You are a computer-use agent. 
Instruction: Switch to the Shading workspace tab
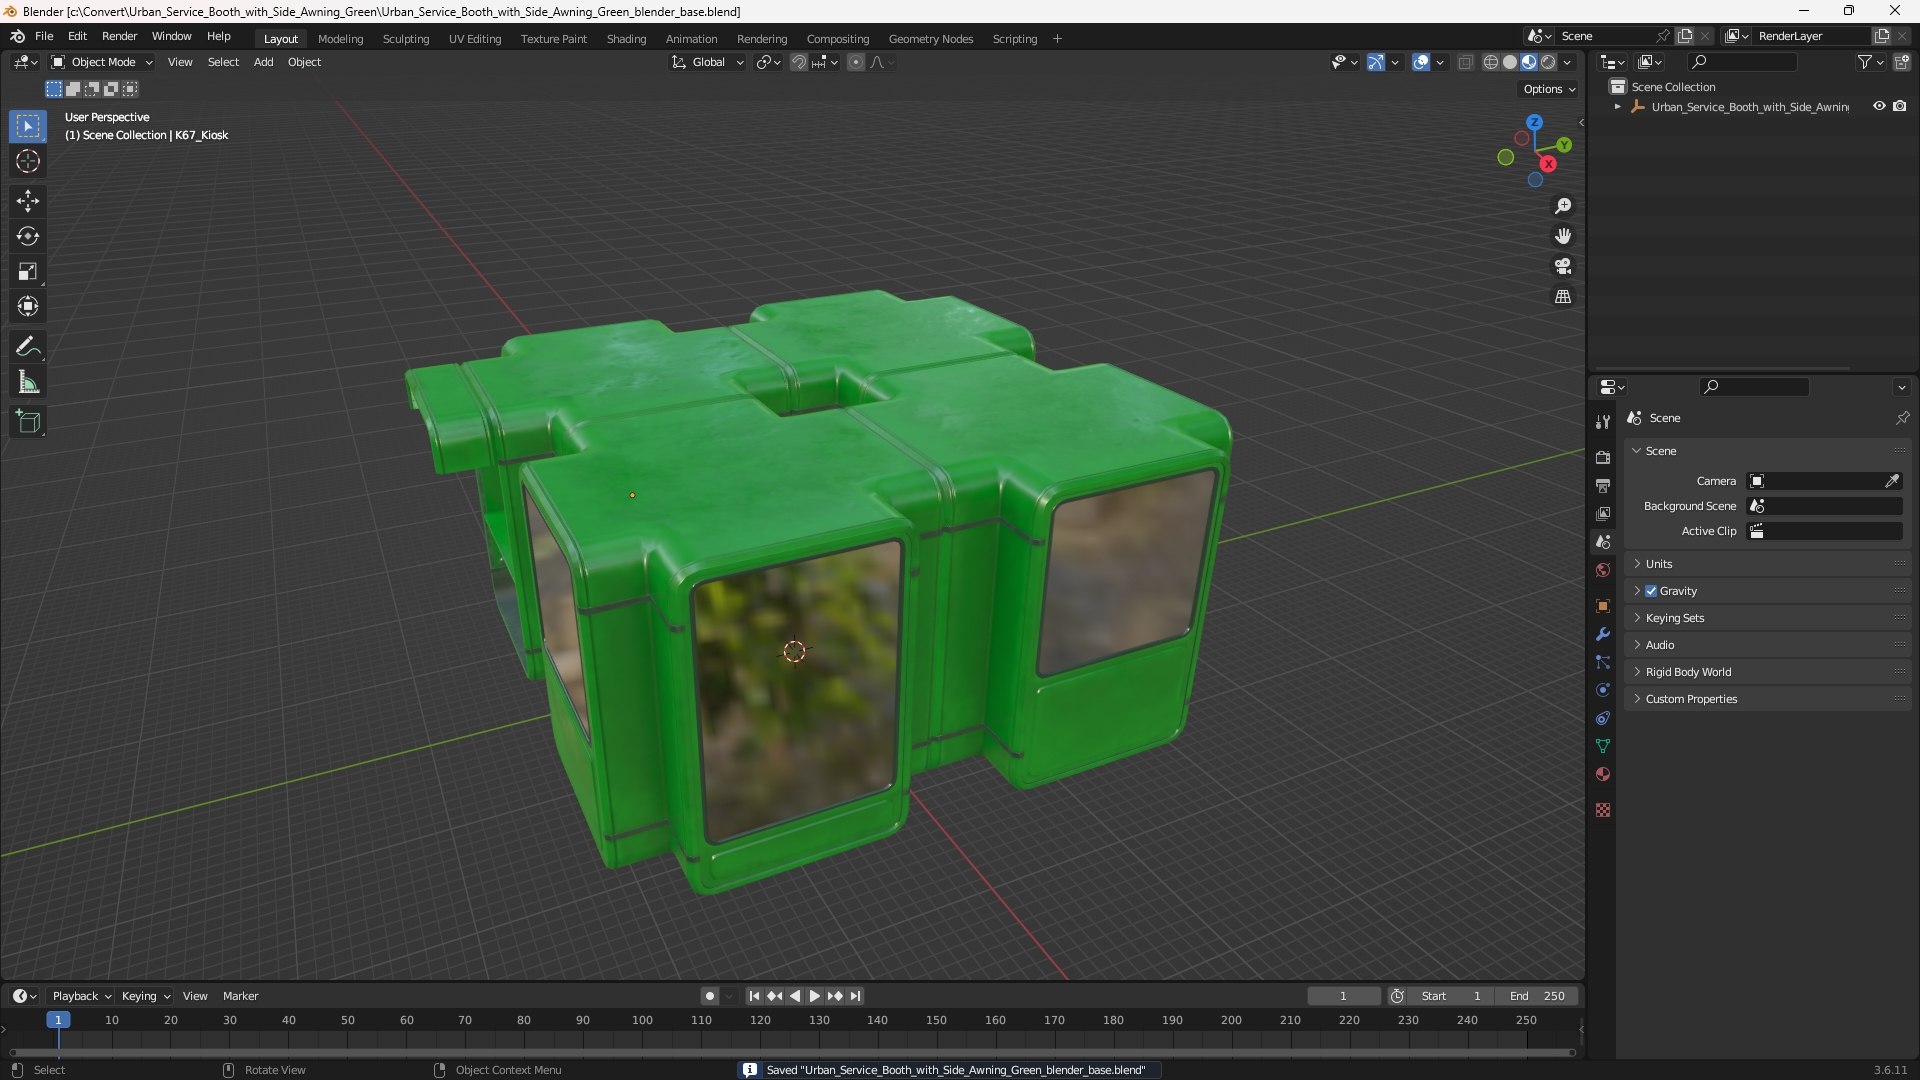[x=626, y=39]
